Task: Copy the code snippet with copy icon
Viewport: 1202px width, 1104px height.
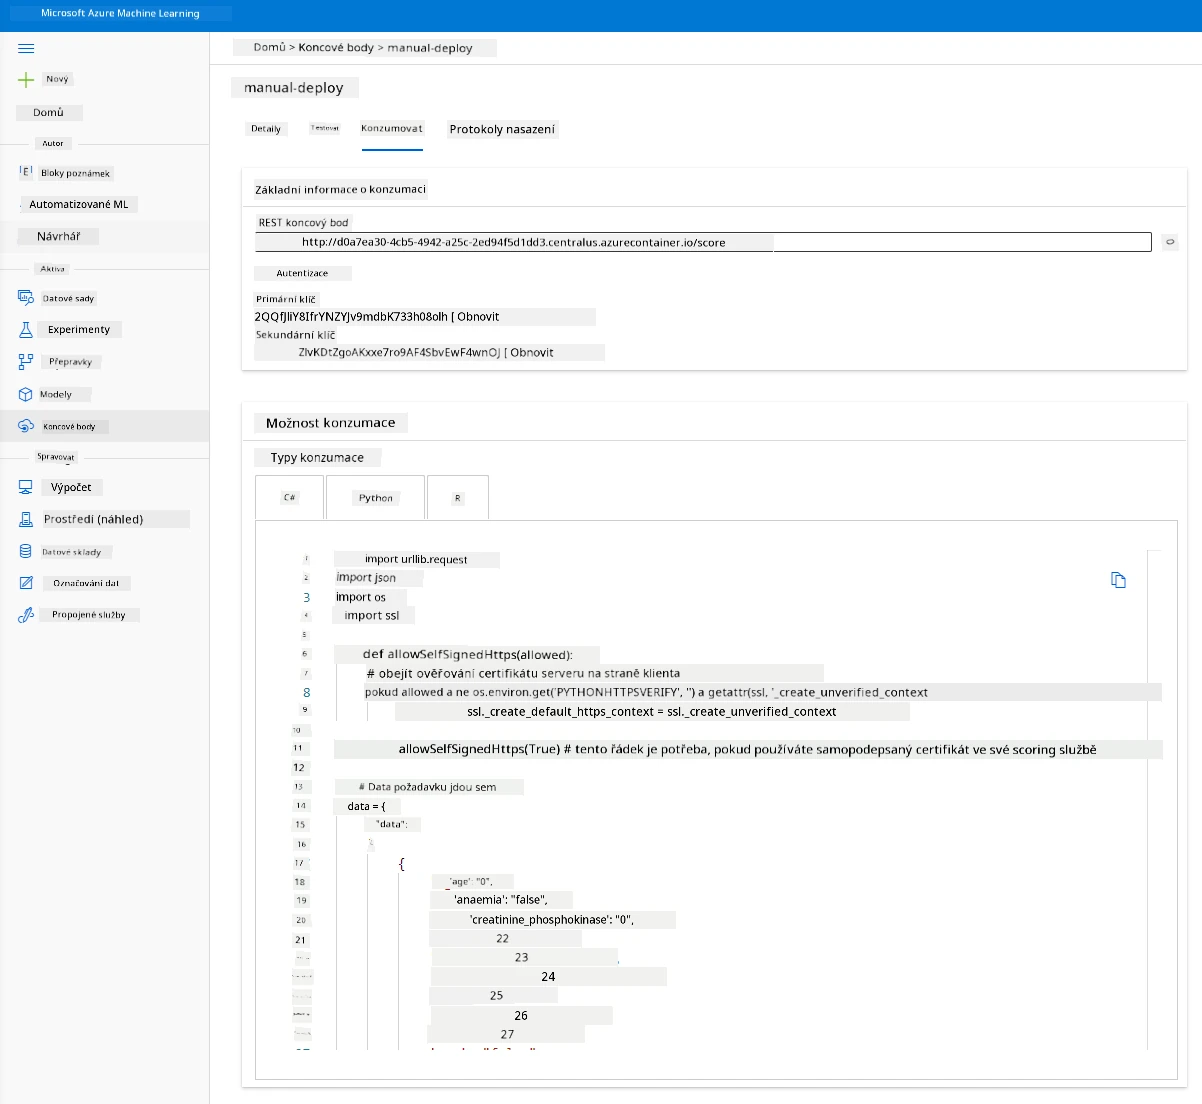Action: (1118, 580)
